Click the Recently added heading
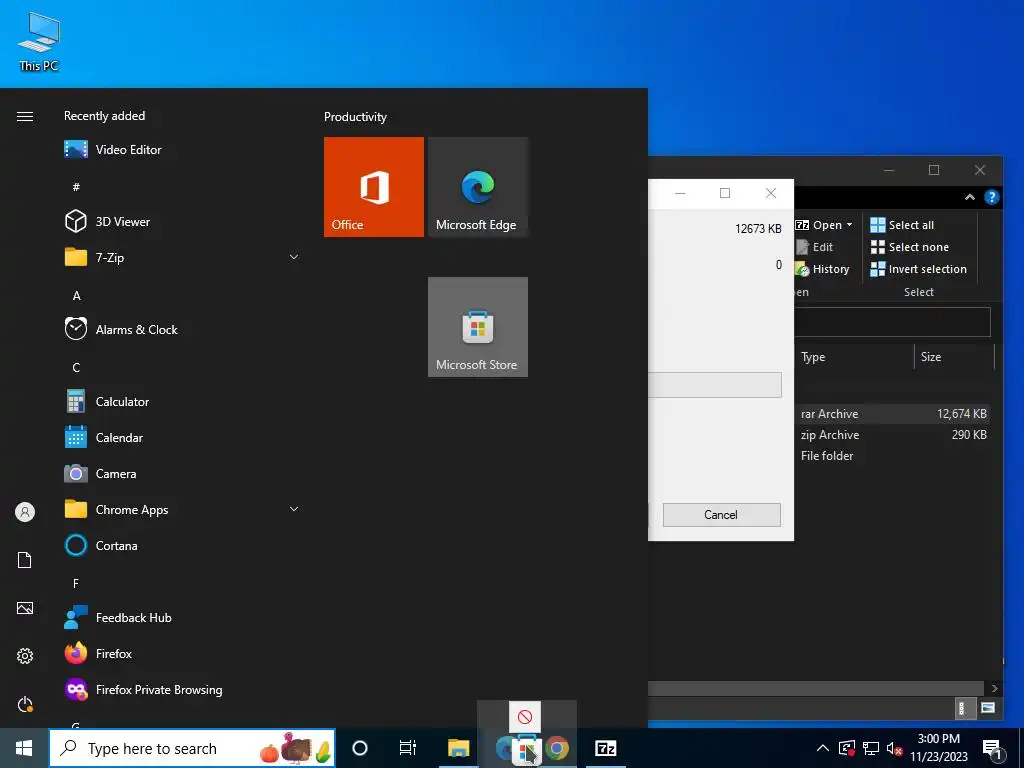This screenshot has width=1024, height=768. [x=104, y=116]
